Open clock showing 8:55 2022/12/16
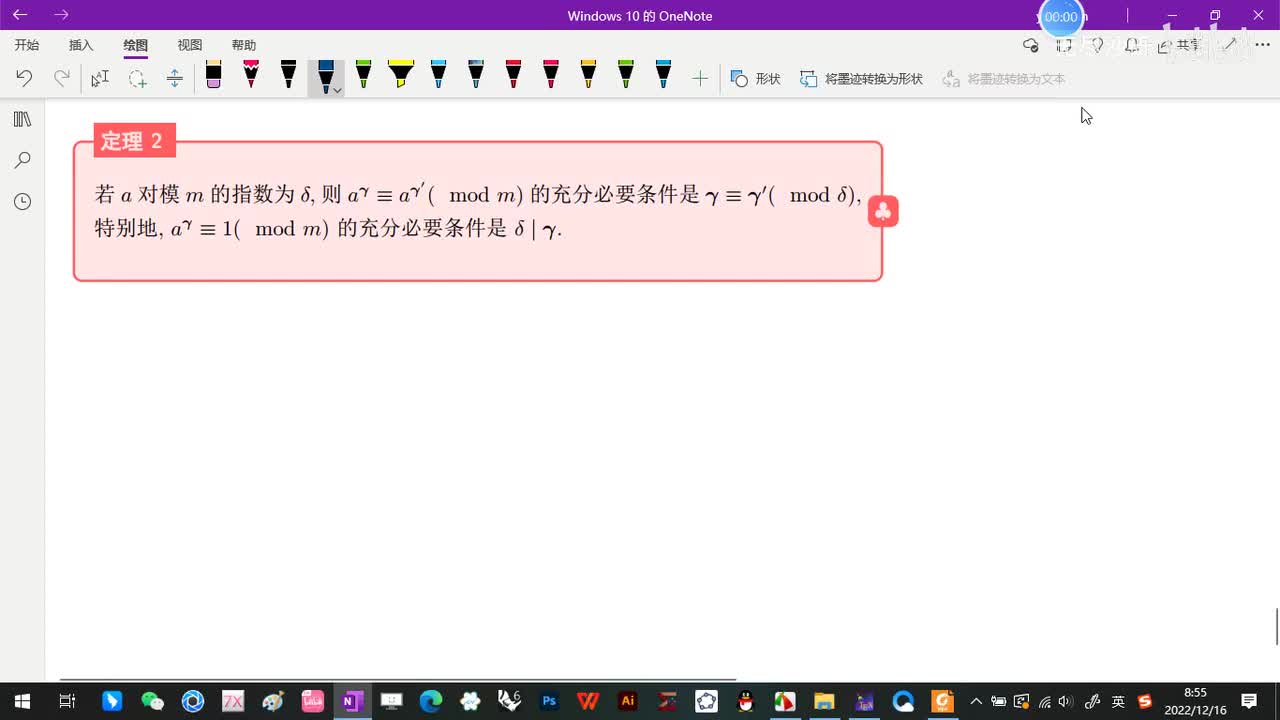 point(1195,701)
